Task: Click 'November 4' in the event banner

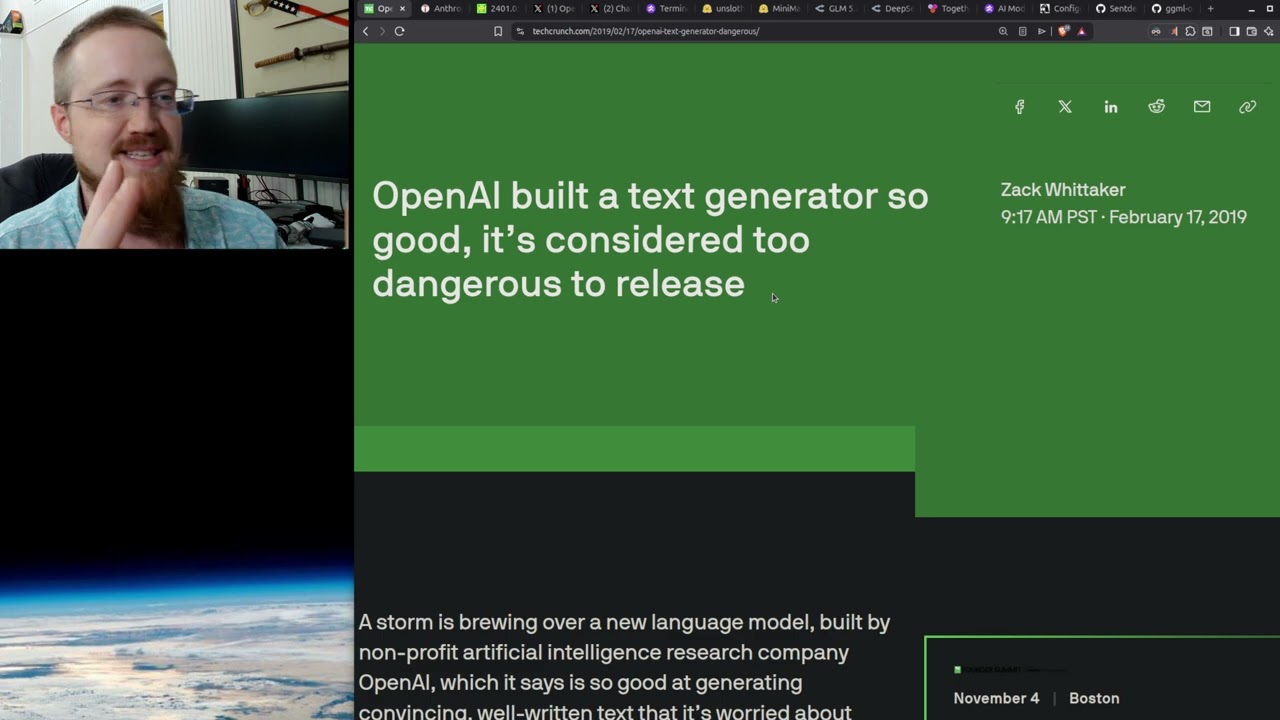Action: [x=996, y=698]
